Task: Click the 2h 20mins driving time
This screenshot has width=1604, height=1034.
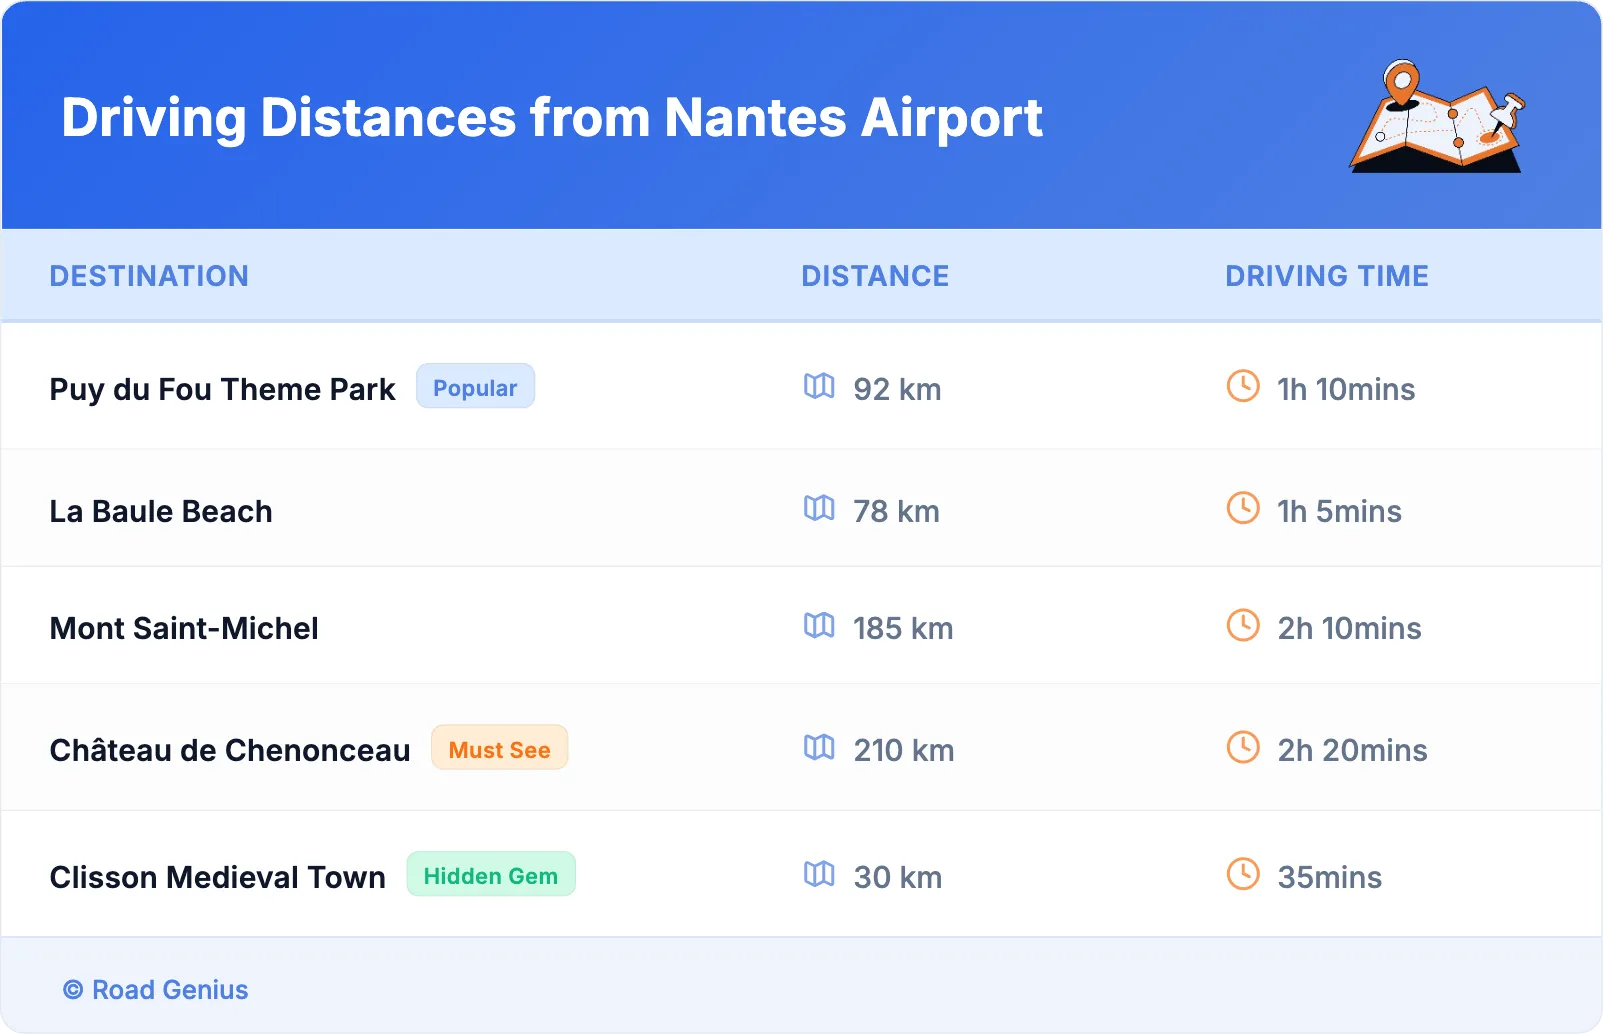Action: pyautogui.click(x=1352, y=750)
